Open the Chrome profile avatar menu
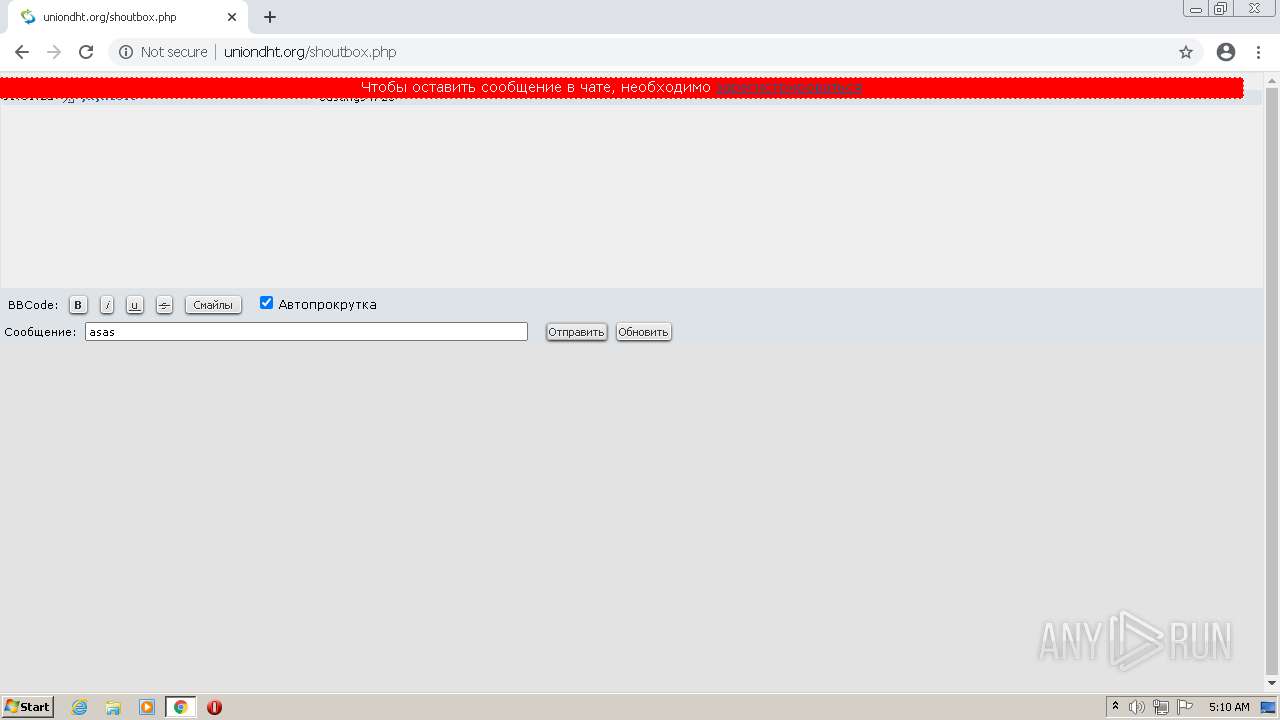This screenshot has height=720, width=1280. (x=1226, y=52)
